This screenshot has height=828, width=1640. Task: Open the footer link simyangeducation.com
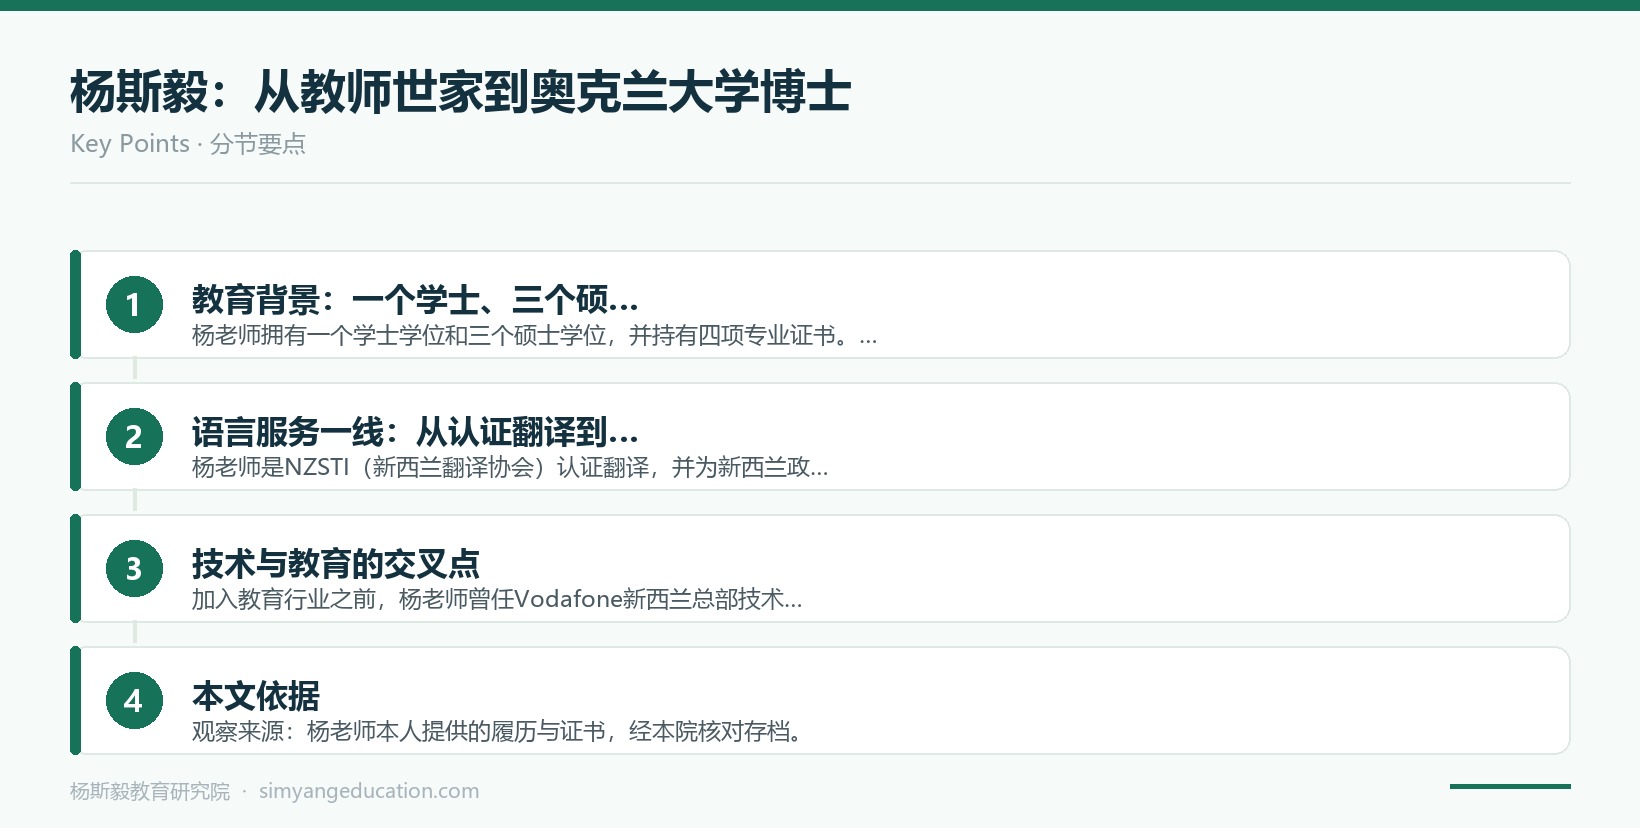coord(369,791)
